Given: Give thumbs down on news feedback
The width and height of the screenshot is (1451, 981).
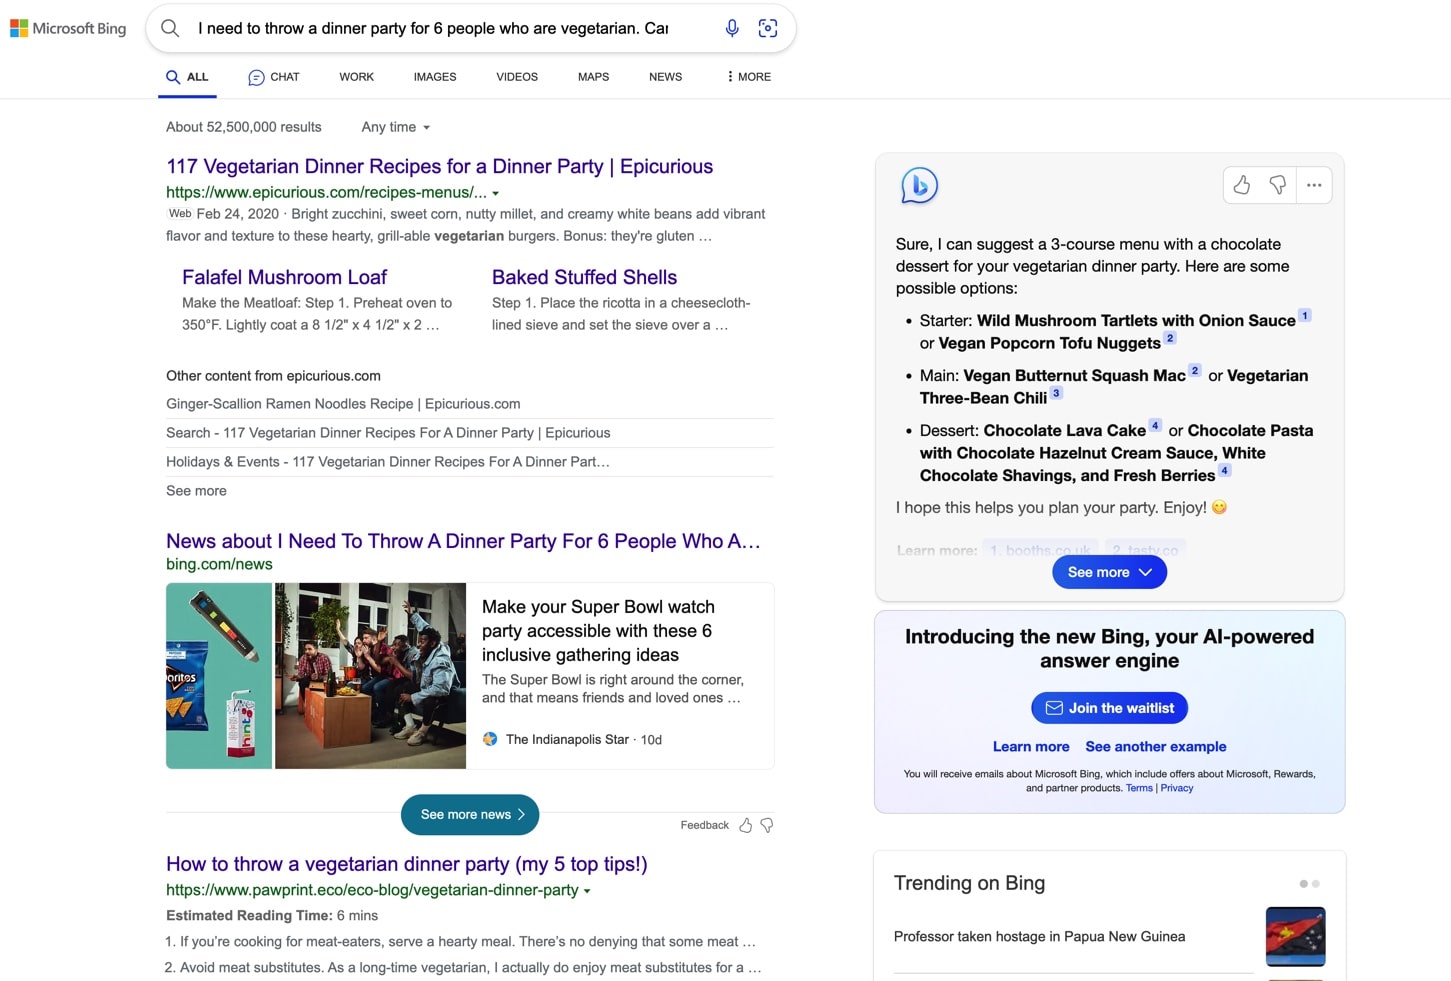Looking at the screenshot, I should click(x=767, y=825).
